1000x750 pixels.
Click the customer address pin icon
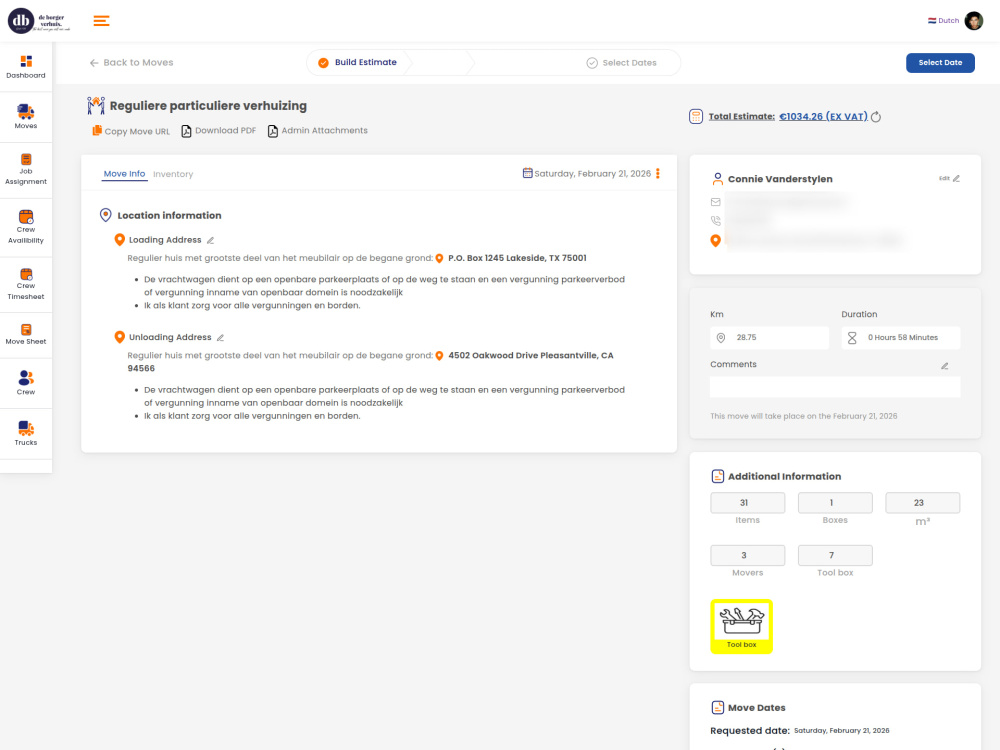[716, 240]
